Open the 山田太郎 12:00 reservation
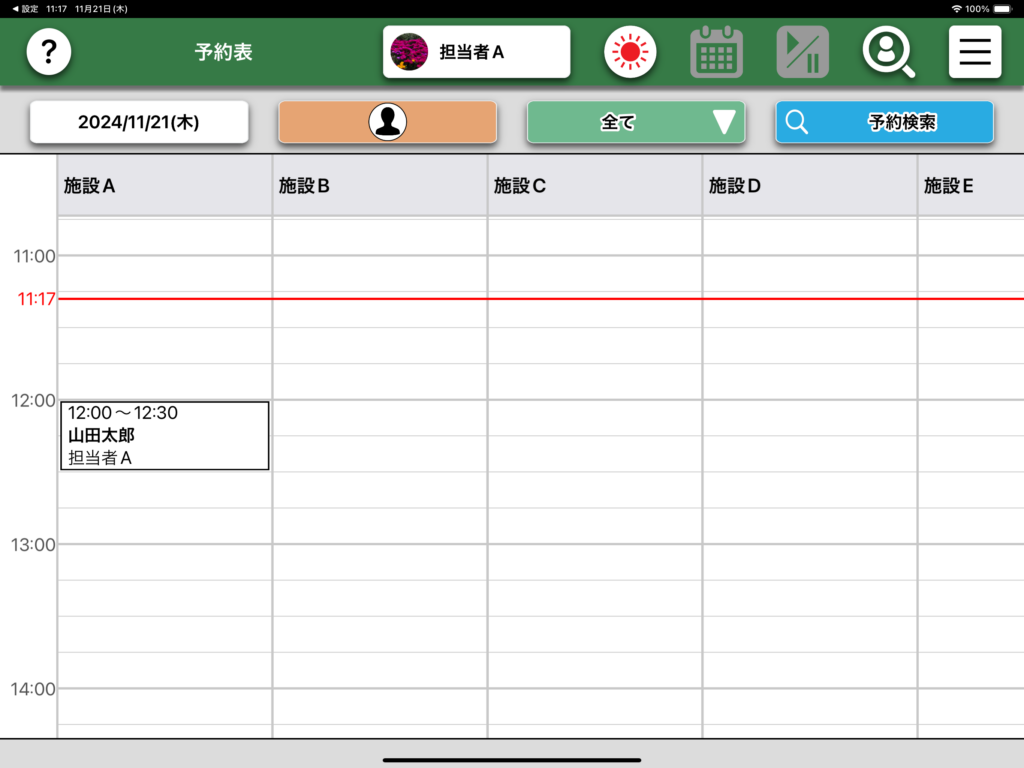This screenshot has width=1024, height=768. tap(164, 435)
